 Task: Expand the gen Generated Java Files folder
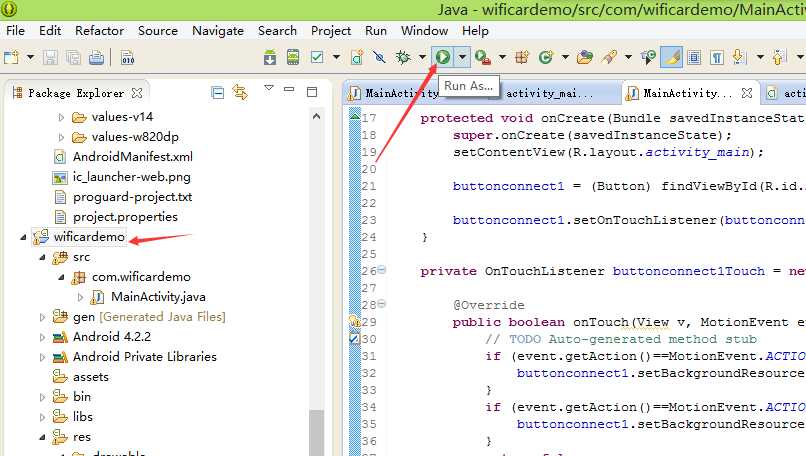click(x=42, y=317)
